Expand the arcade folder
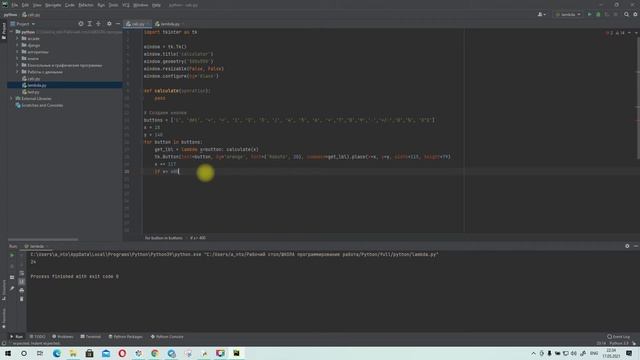The image size is (640, 360). [18, 38]
